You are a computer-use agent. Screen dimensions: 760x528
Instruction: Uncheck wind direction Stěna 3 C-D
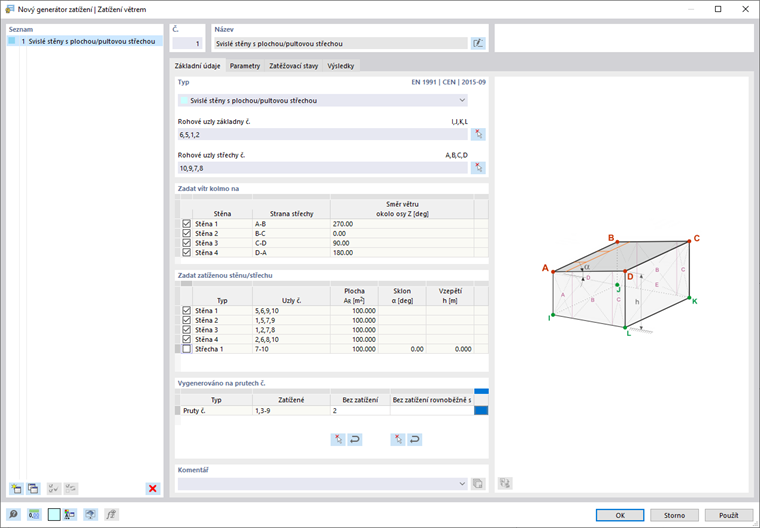(187, 243)
